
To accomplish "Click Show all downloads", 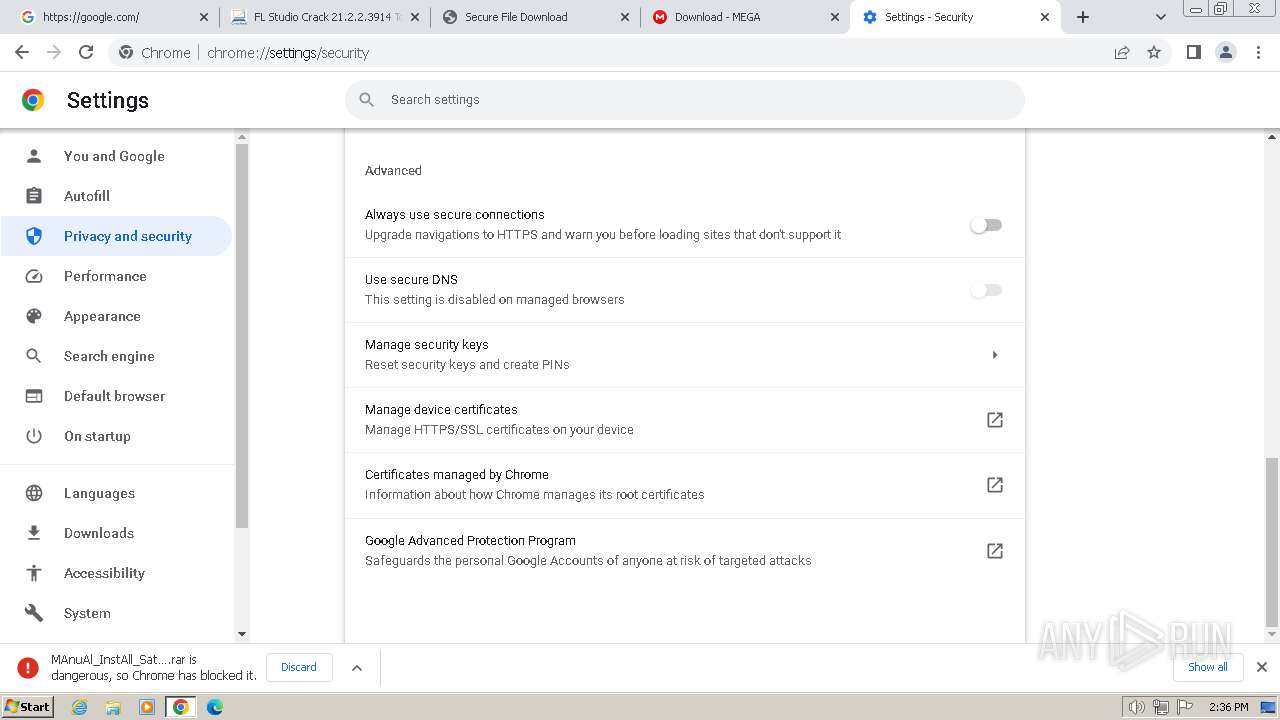I will 1208,667.
